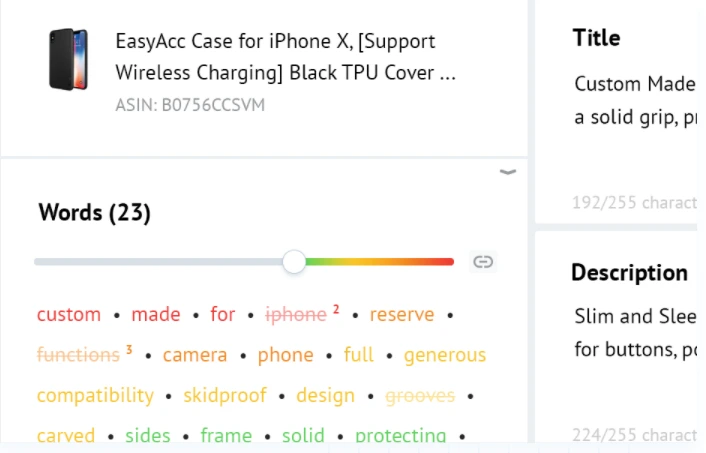This screenshot has width=706, height=453.
Task: Select the word 'protecting'
Action: pyautogui.click(x=401, y=435)
